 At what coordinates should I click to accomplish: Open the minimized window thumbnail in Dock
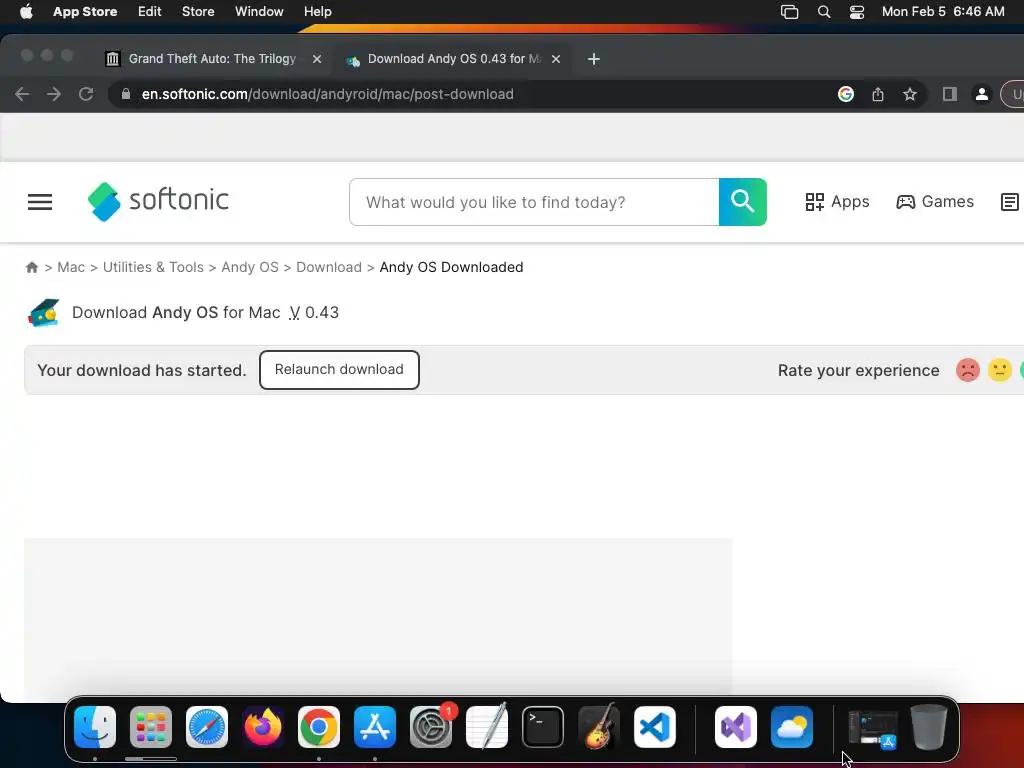[872, 728]
